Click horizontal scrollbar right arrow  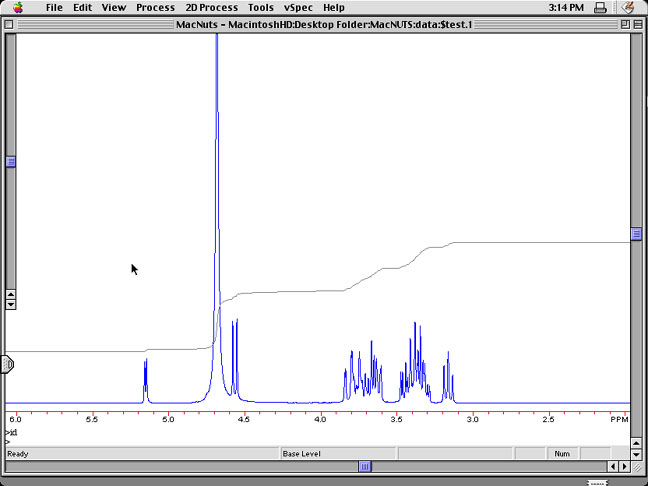click(x=625, y=466)
